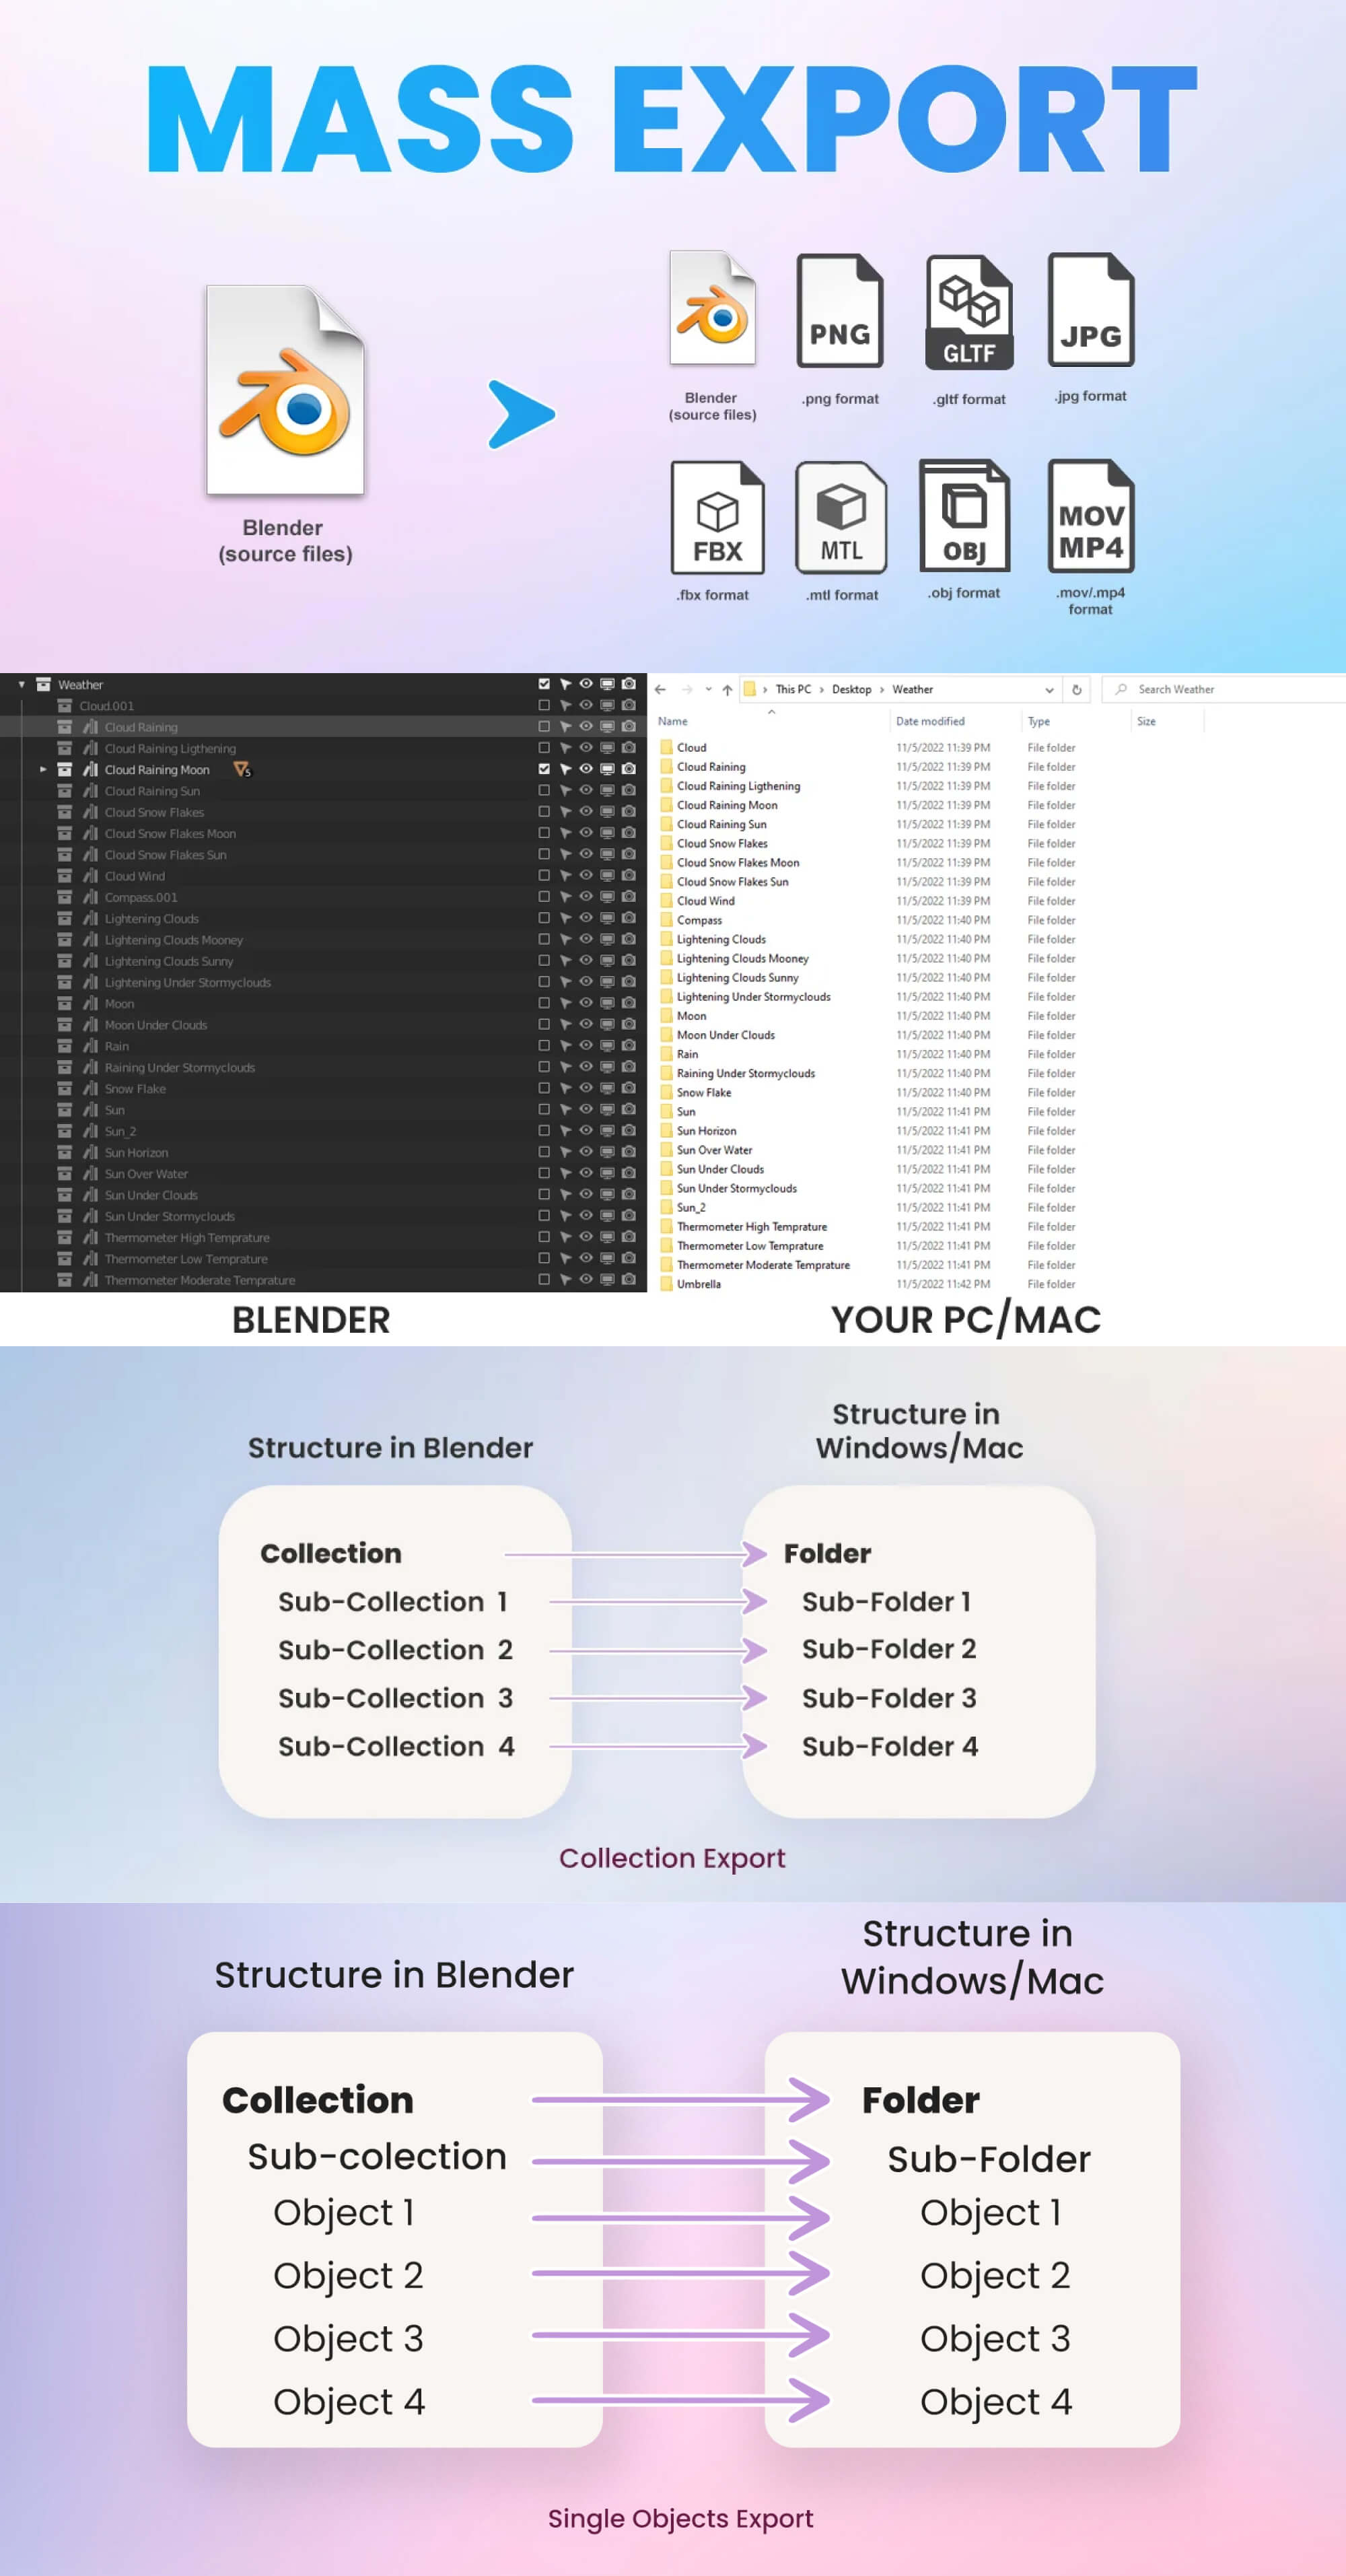
Task: Click the filter flag icon on the Weather collection row
Action: [x=565, y=683]
